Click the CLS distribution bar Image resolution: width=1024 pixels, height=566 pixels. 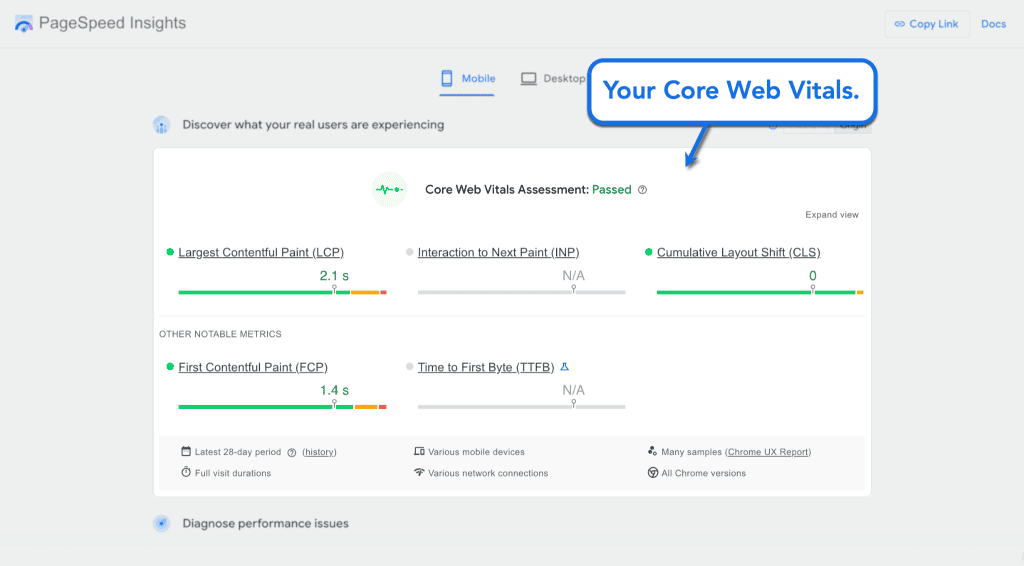click(760, 292)
